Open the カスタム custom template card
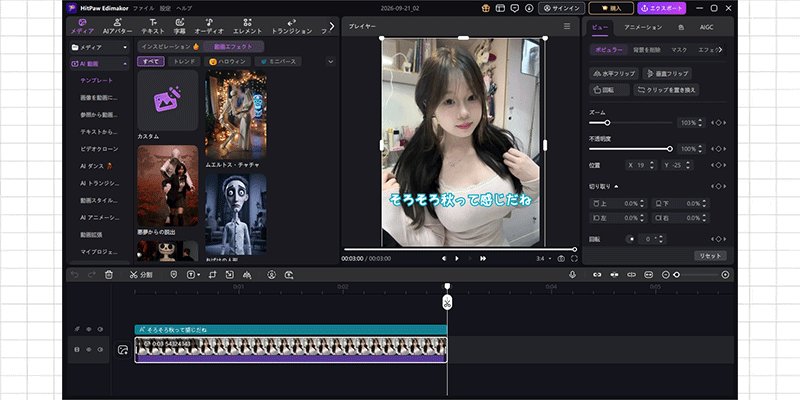 click(x=167, y=100)
